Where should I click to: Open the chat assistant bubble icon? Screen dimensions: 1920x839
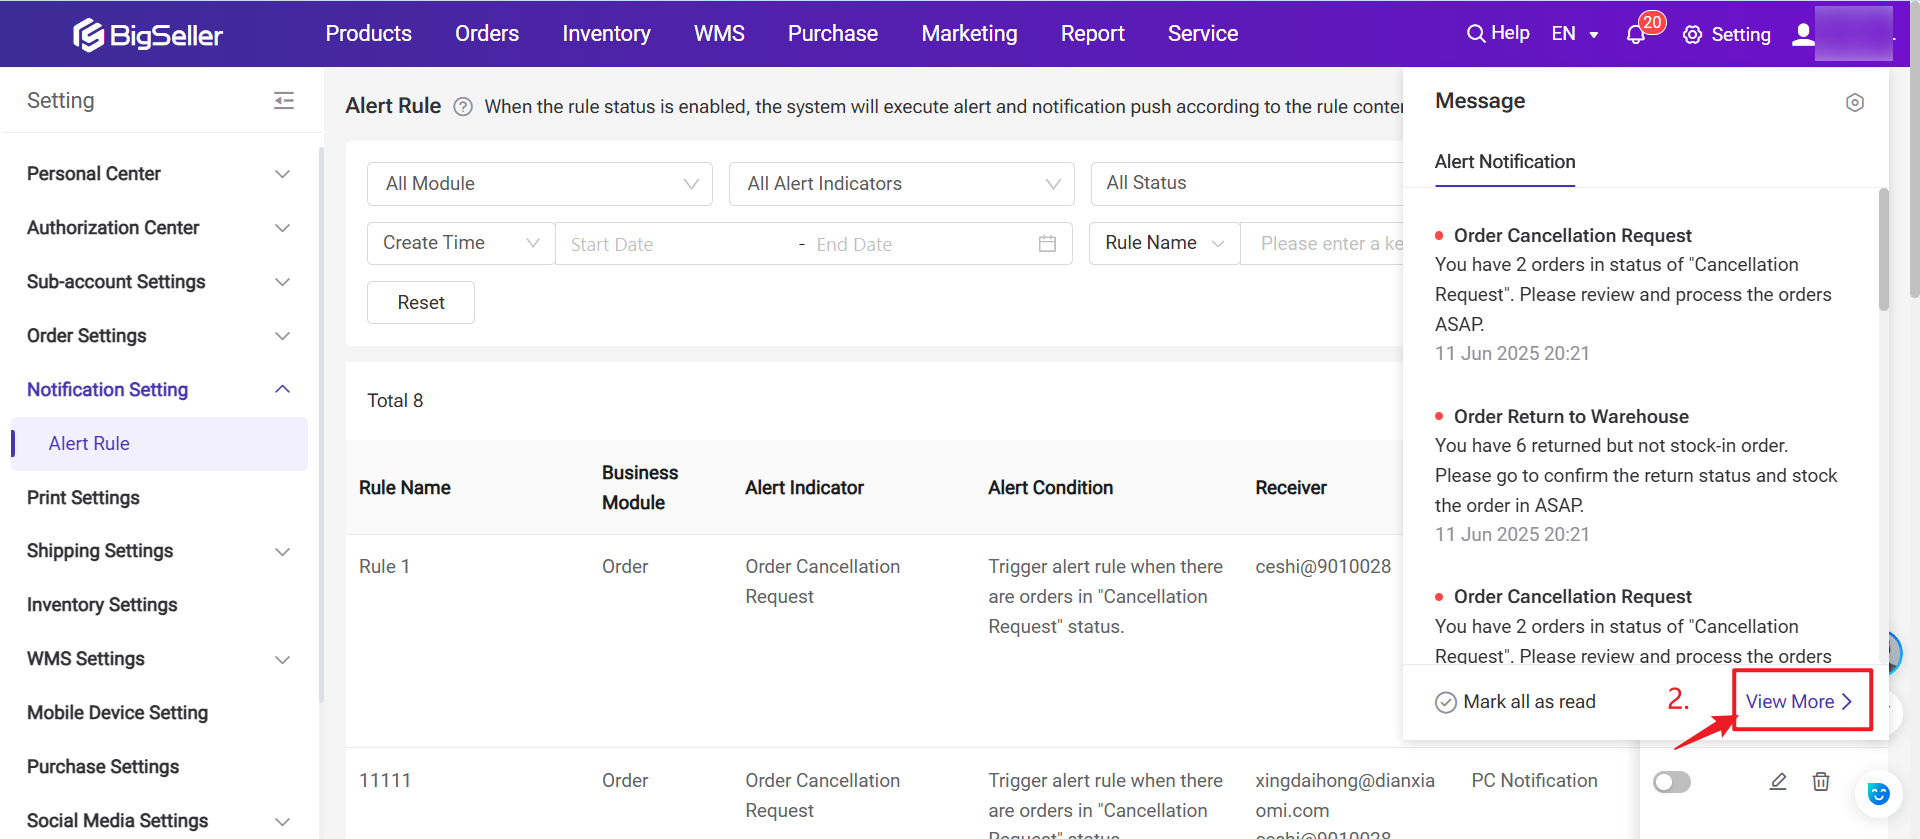click(x=1878, y=794)
